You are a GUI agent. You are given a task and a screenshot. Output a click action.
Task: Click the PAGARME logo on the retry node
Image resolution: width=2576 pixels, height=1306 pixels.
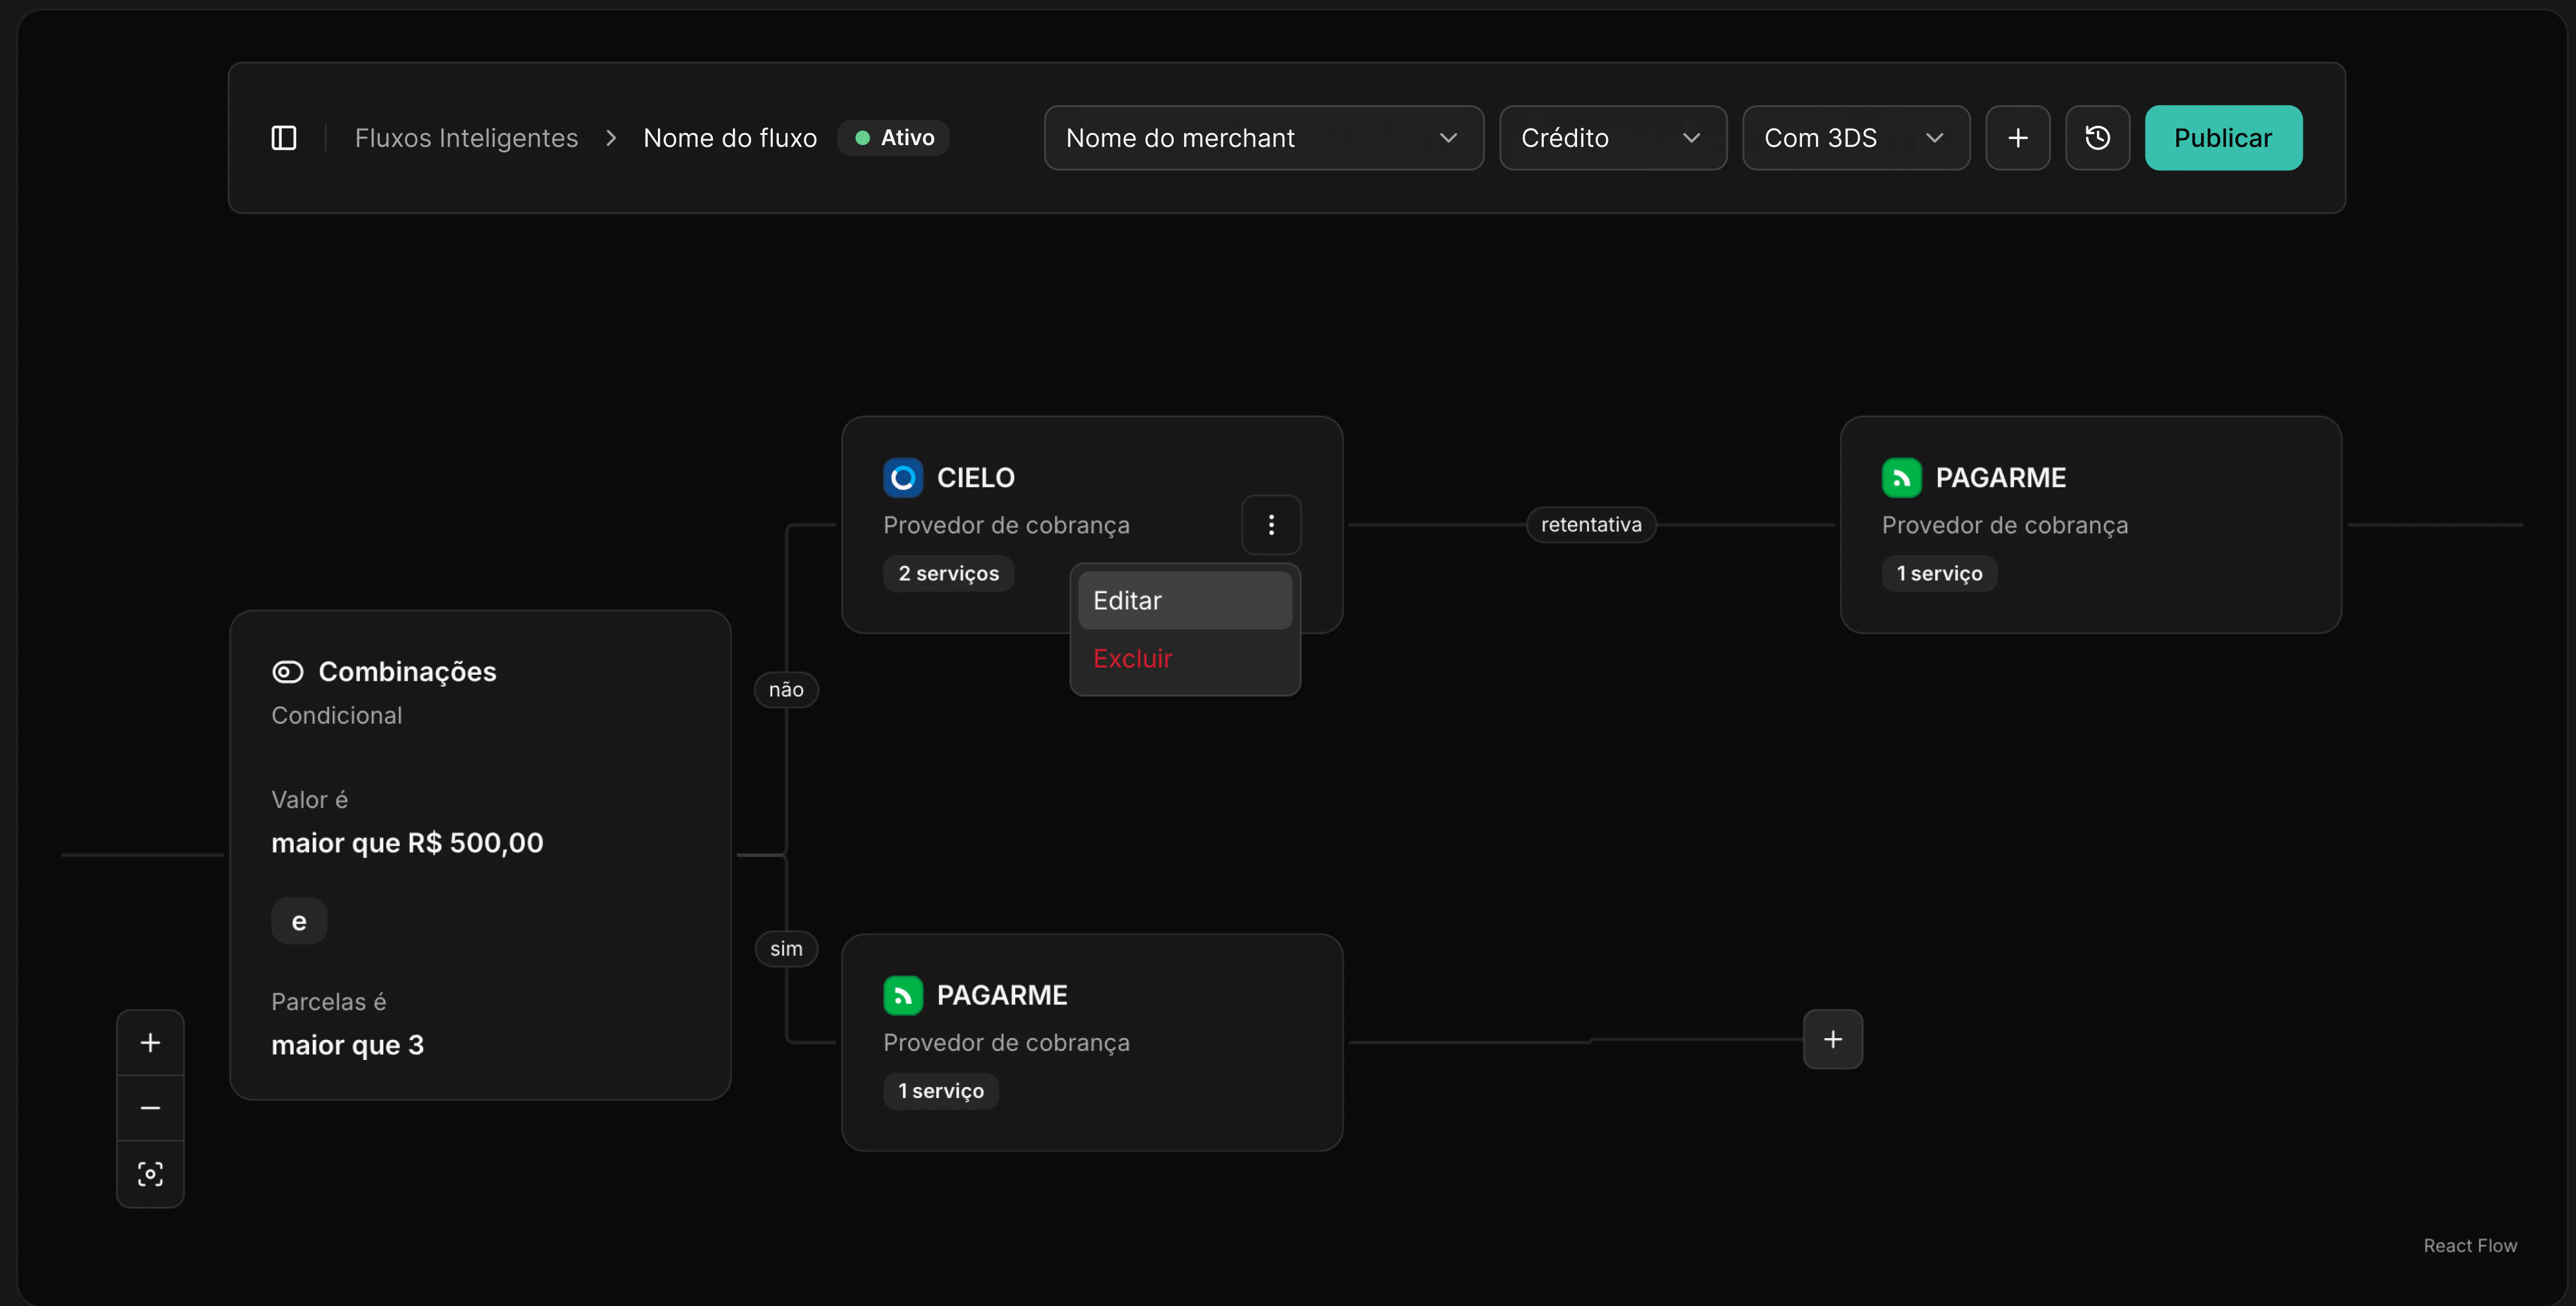1901,478
